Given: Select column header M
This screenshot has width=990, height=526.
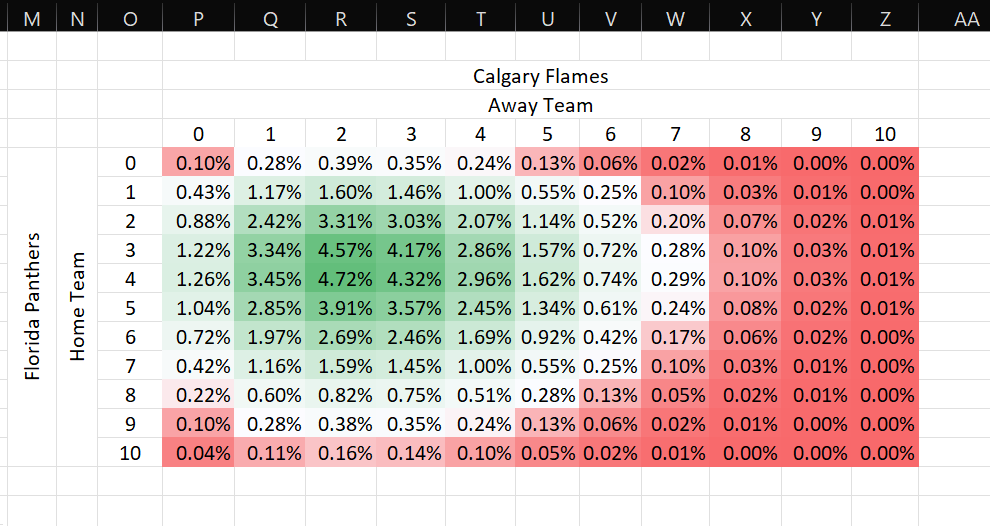Looking at the screenshot, I should (x=32, y=19).
